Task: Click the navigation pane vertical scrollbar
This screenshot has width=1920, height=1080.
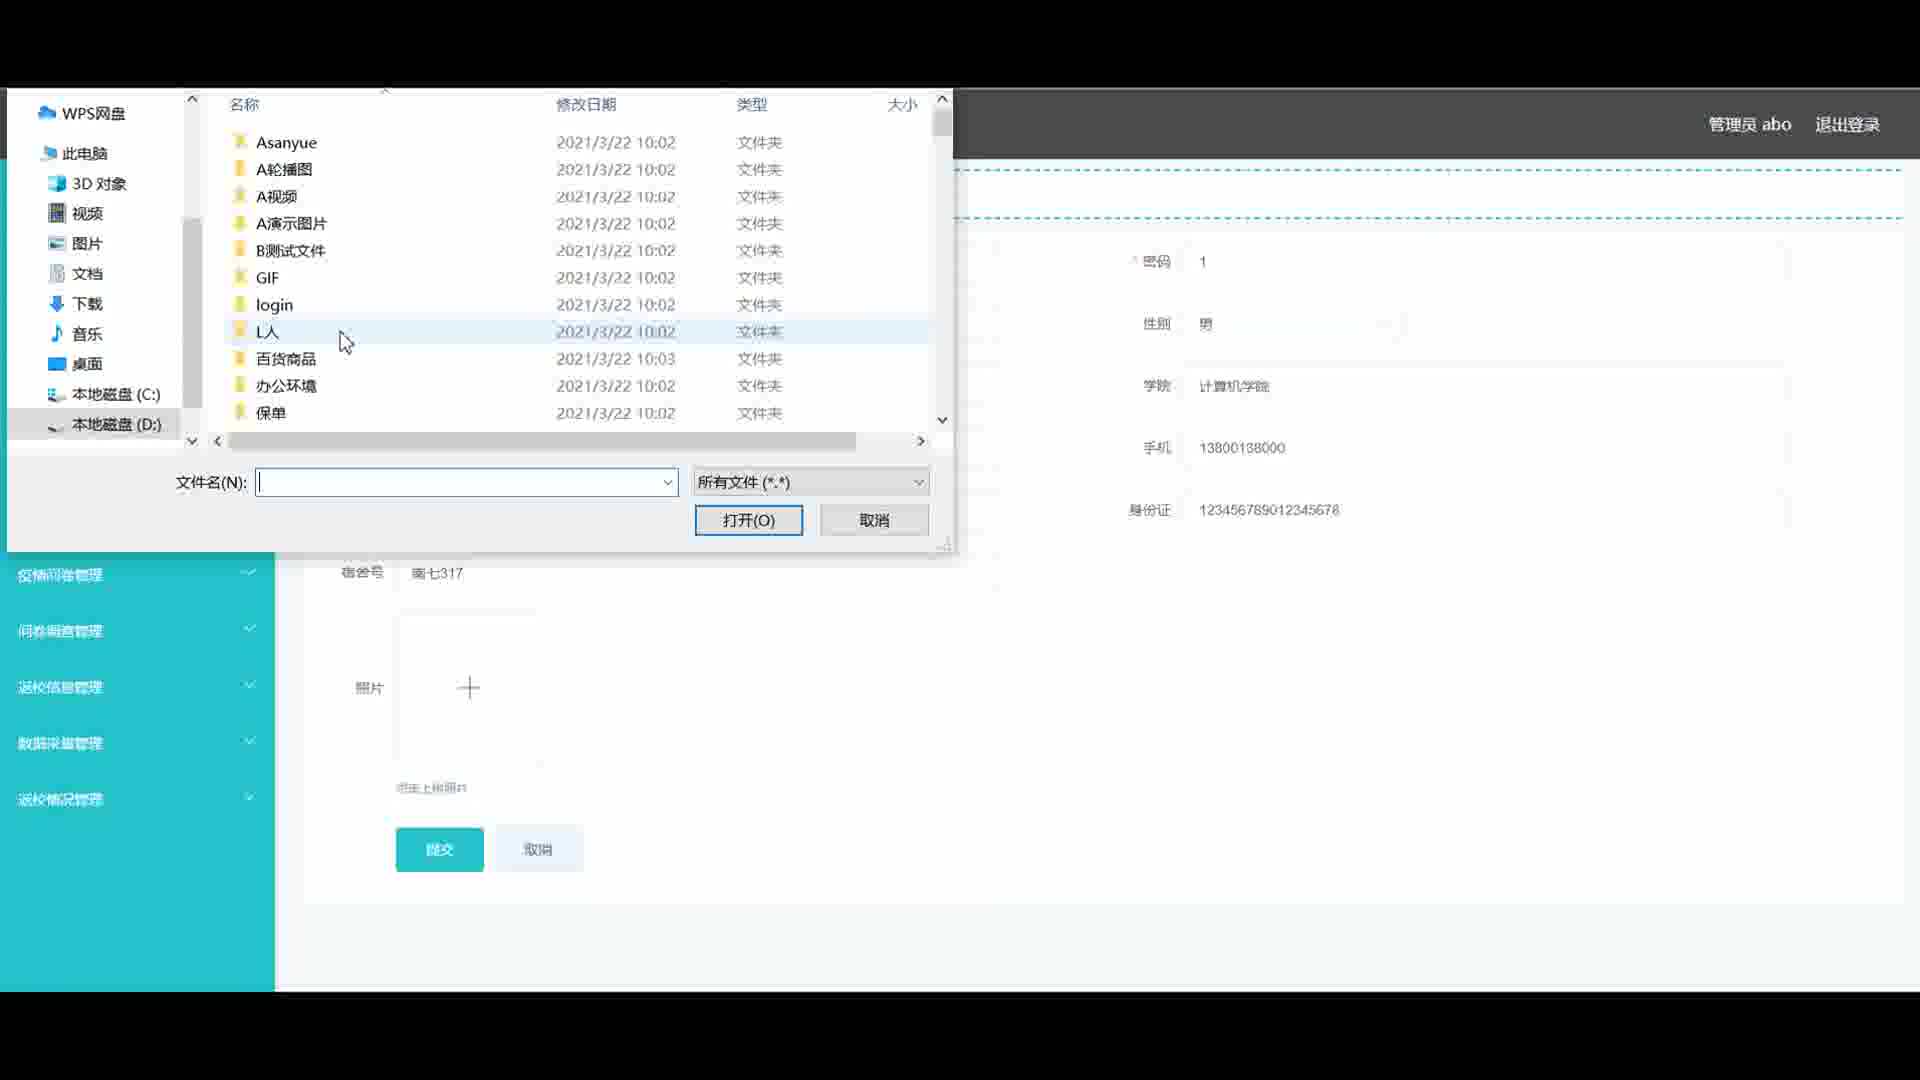Action: [192, 311]
